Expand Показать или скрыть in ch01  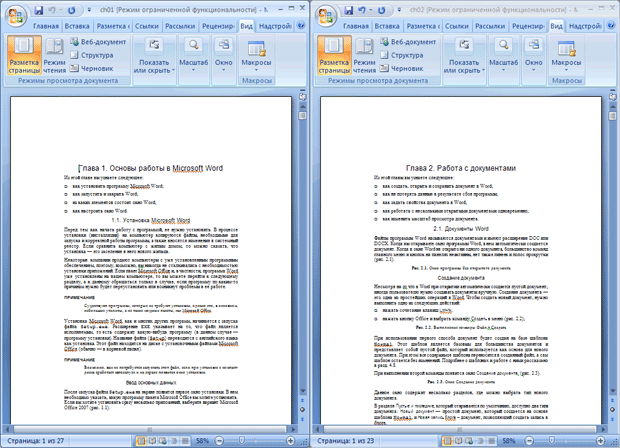coord(154,56)
